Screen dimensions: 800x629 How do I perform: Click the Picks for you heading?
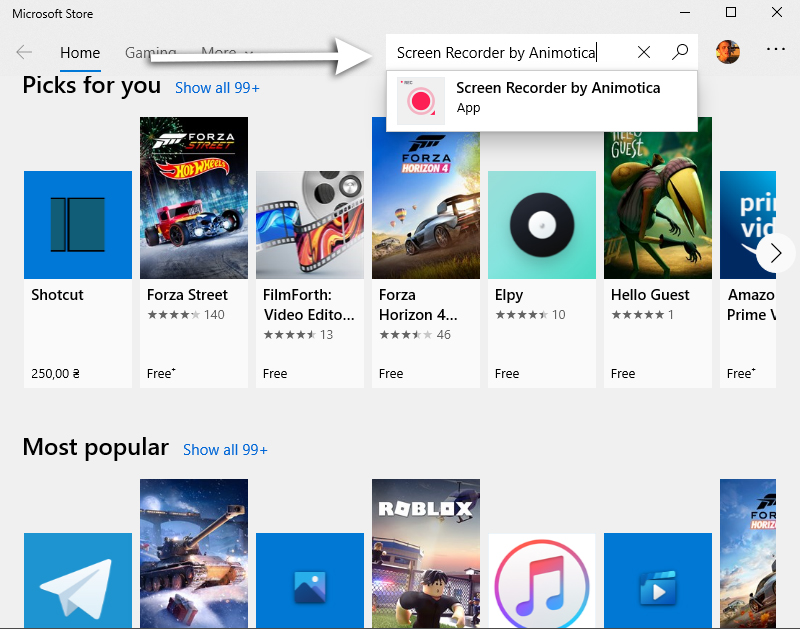[92, 85]
